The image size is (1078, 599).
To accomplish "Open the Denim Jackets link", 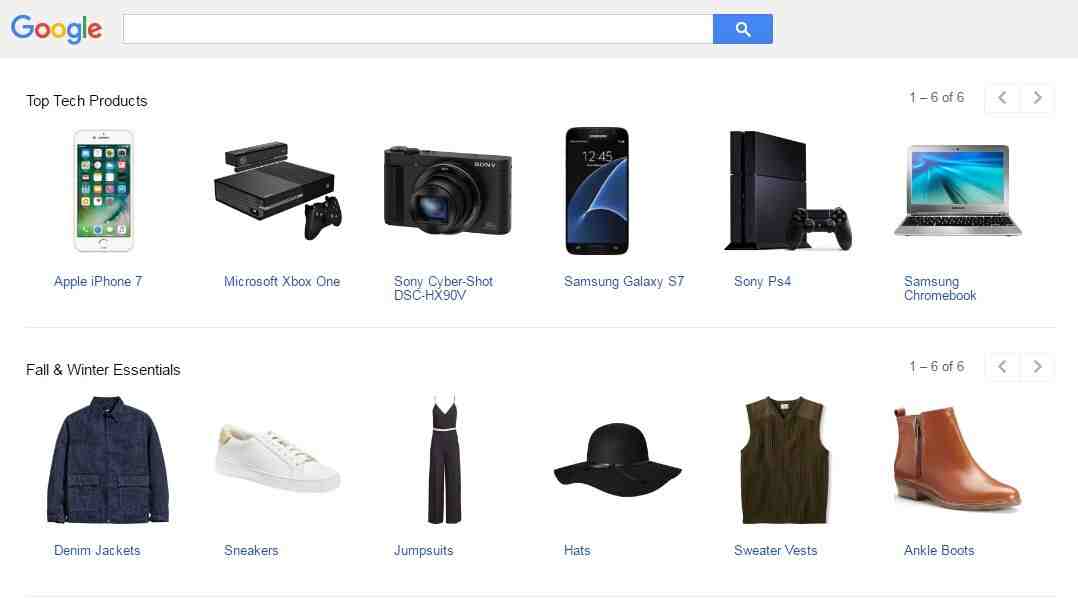I will [x=97, y=550].
